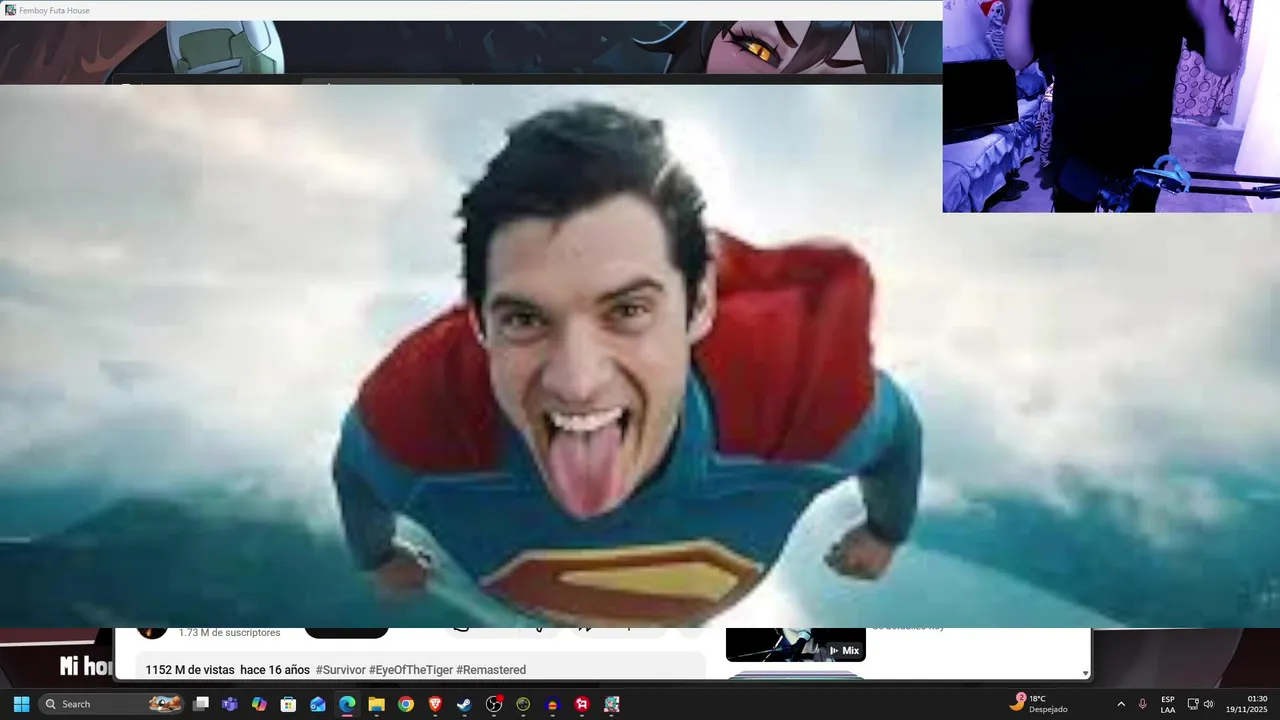This screenshot has width=1280, height=720.
Task: Switch ESP LAA keyboard language
Action: (1168, 704)
